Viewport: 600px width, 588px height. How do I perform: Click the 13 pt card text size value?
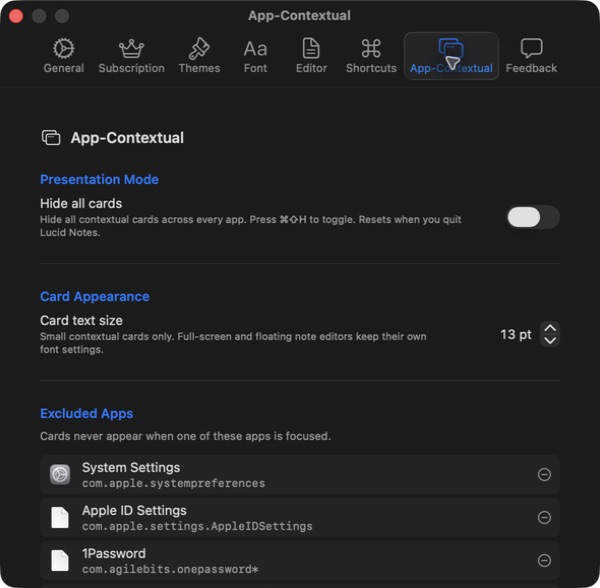[516, 334]
